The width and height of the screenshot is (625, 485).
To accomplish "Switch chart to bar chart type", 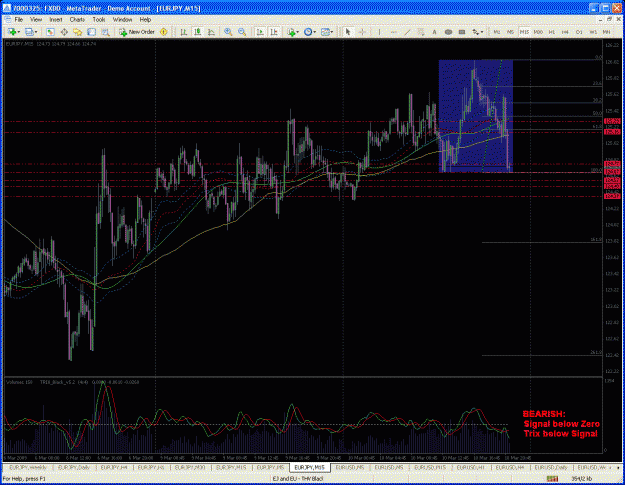I will point(184,32).
